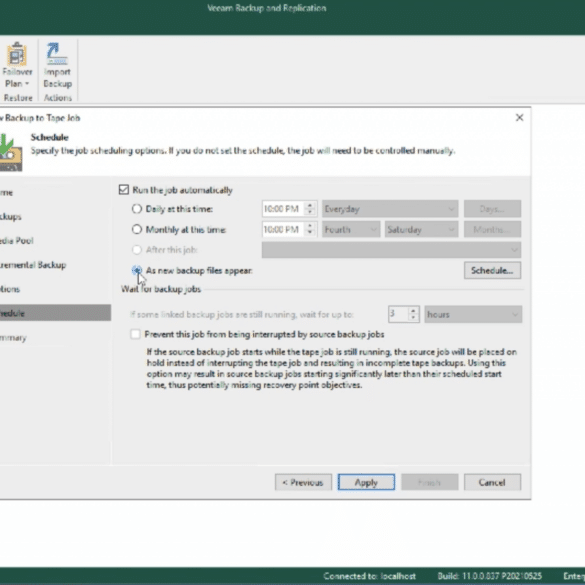This screenshot has width=585, height=585.
Task: Select As new backup files appear
Action: pos(137,270)
